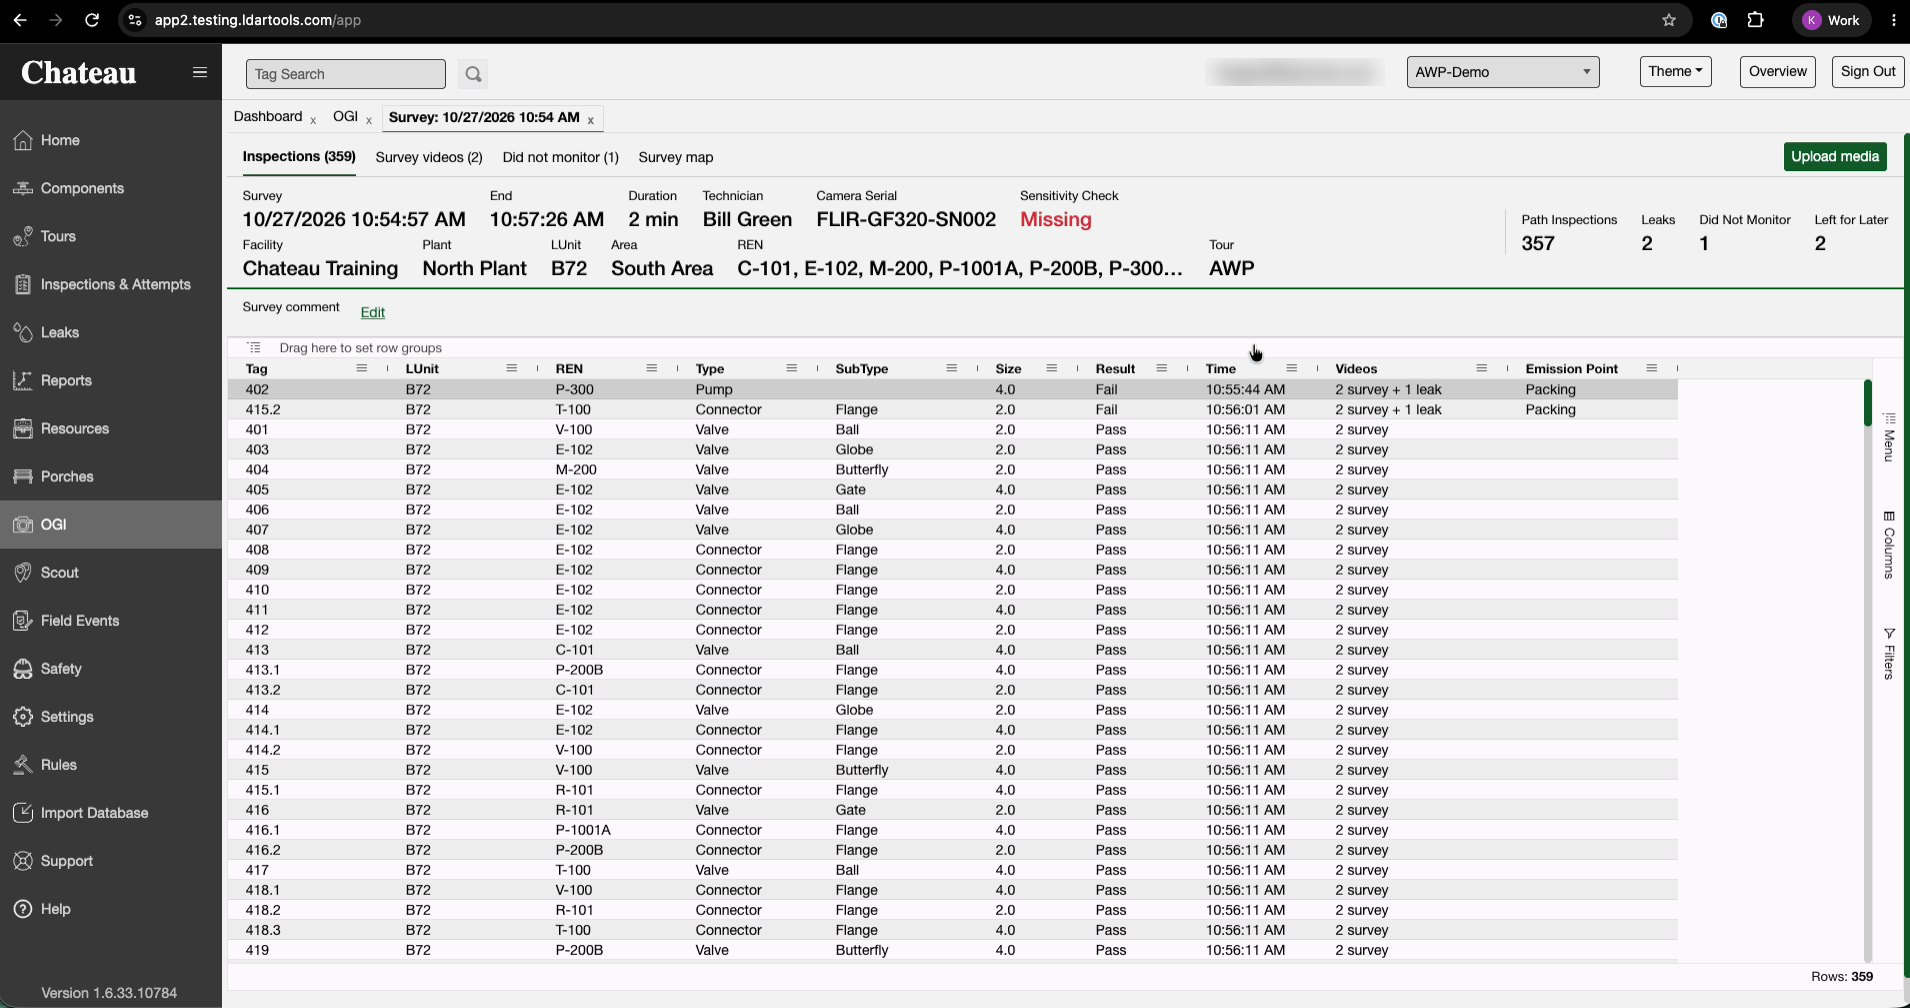Click the Help question mark icon
Viewport: 1910px width, 1008px height.
point(23,909)
